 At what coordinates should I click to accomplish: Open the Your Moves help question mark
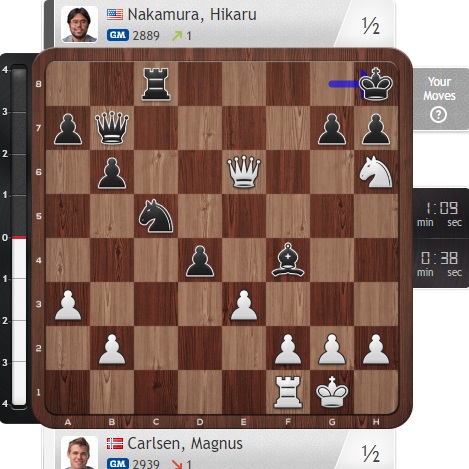click(438, 115)
